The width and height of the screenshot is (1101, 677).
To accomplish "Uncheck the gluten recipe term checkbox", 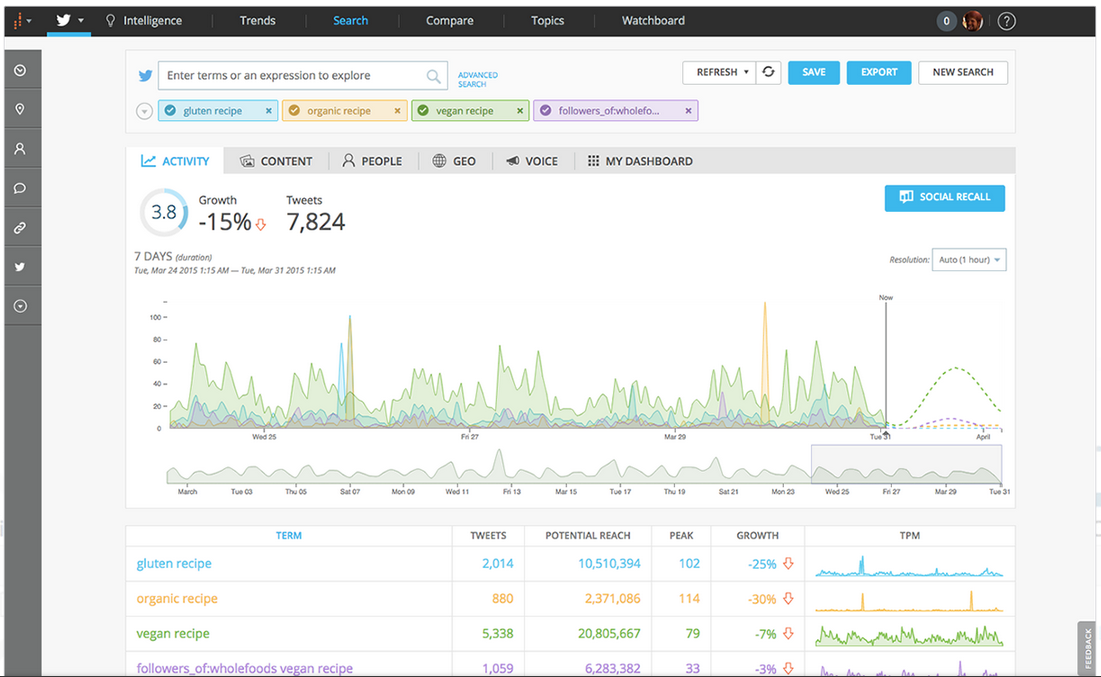I will [170, 111].
